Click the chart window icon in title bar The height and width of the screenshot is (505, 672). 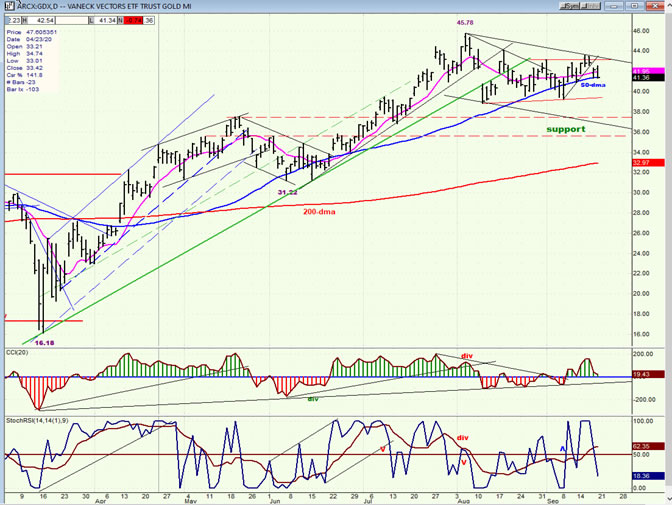tap(6, 5)
